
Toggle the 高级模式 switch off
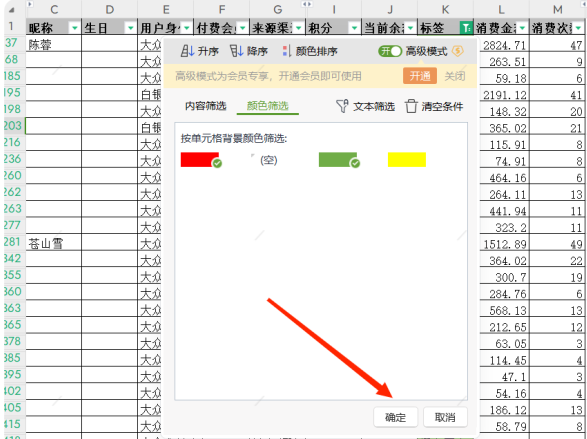[390, 51]
